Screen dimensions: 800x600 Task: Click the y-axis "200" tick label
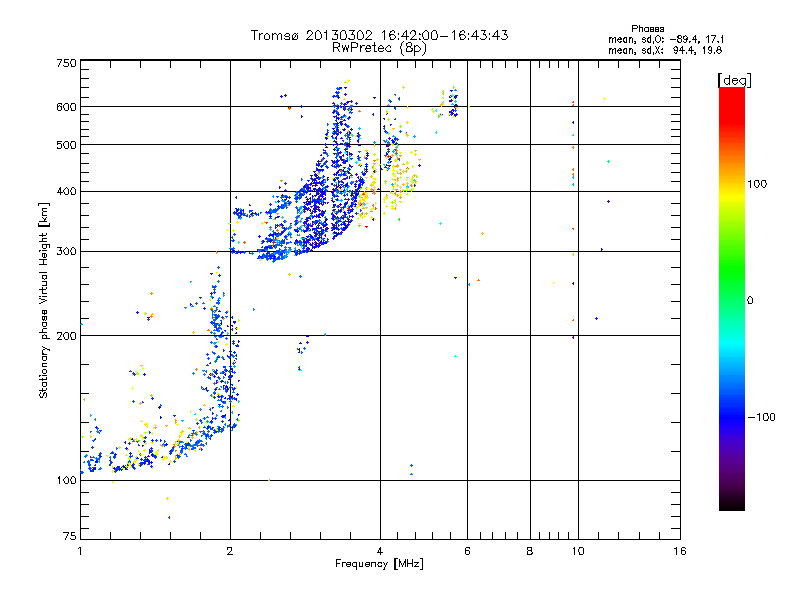[x=66, y=336]
